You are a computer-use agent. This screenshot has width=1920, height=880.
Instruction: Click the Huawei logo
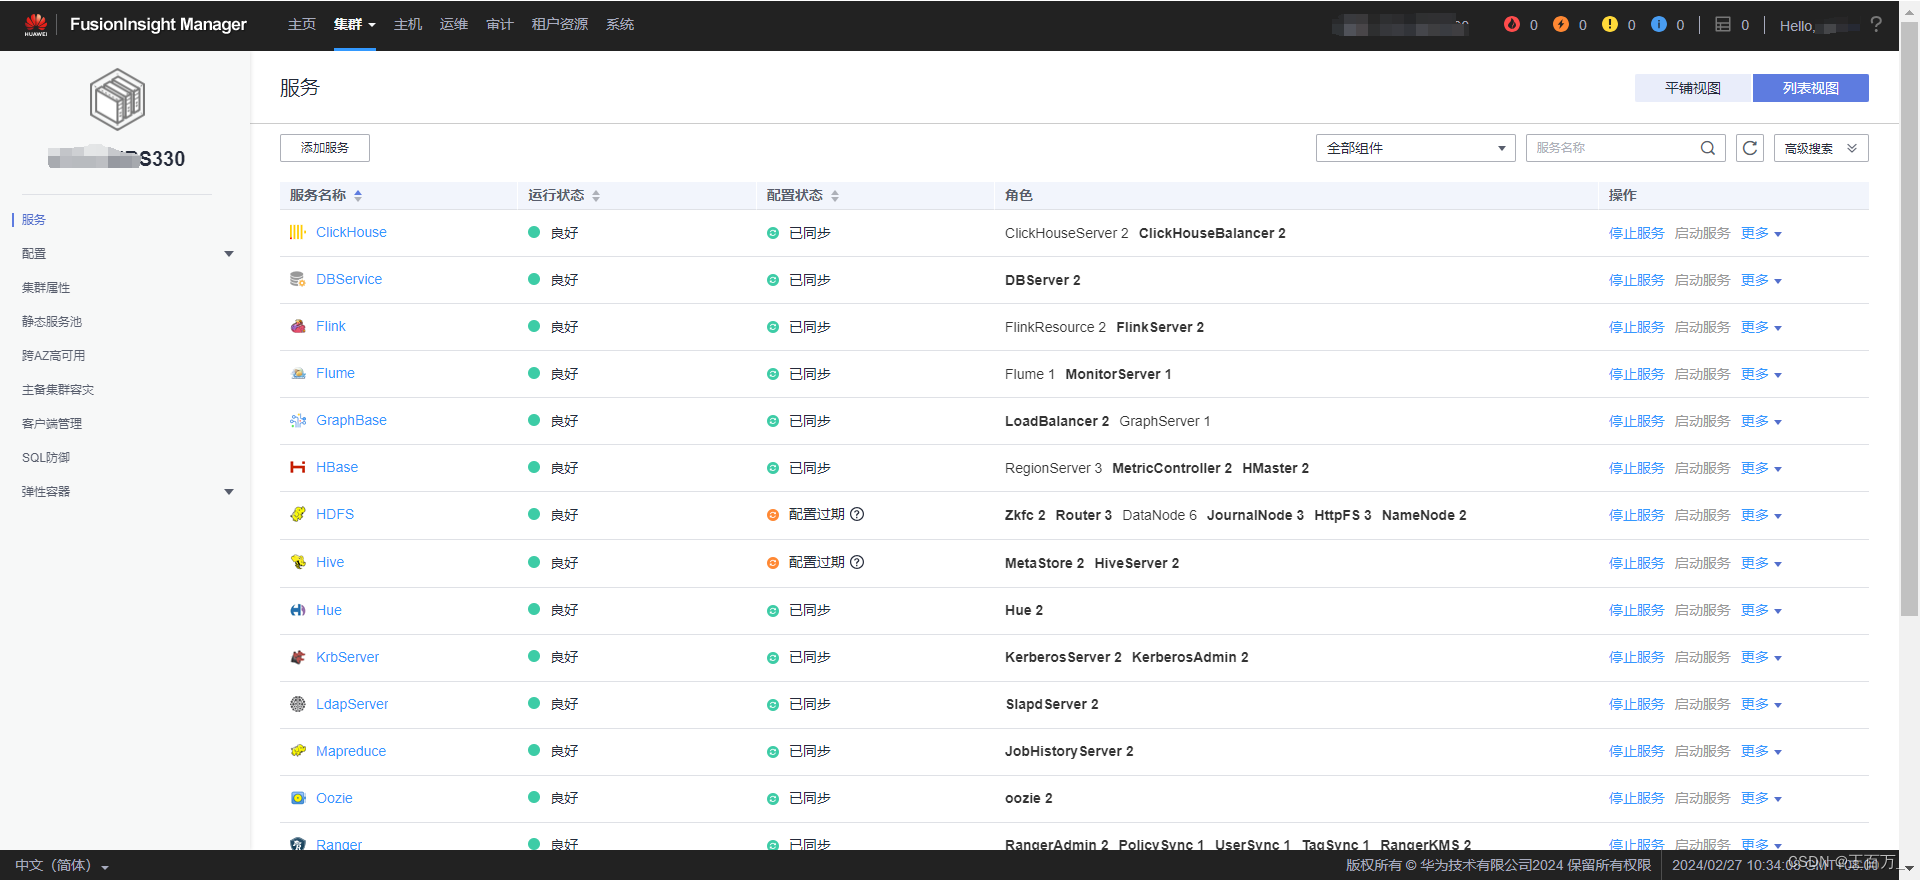click(36, 24)
